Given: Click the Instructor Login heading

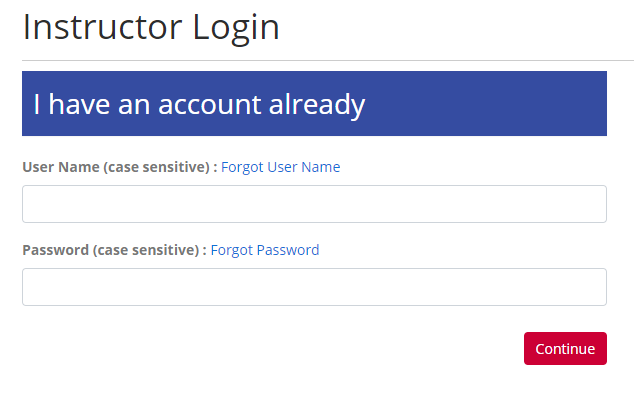Looking at the screenshot, I should tap(151, 27).
